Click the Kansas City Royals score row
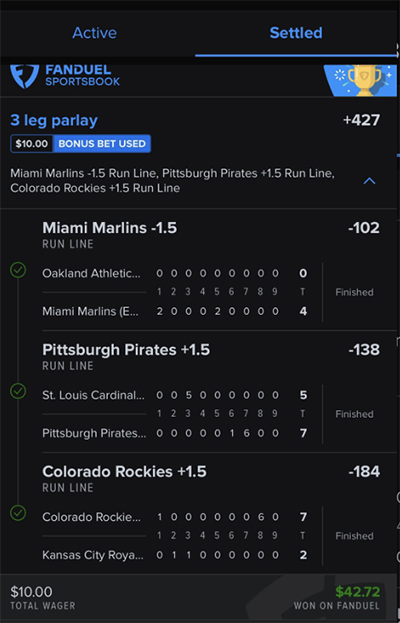Viewport: 400px width, 623px height. point(175,555)
